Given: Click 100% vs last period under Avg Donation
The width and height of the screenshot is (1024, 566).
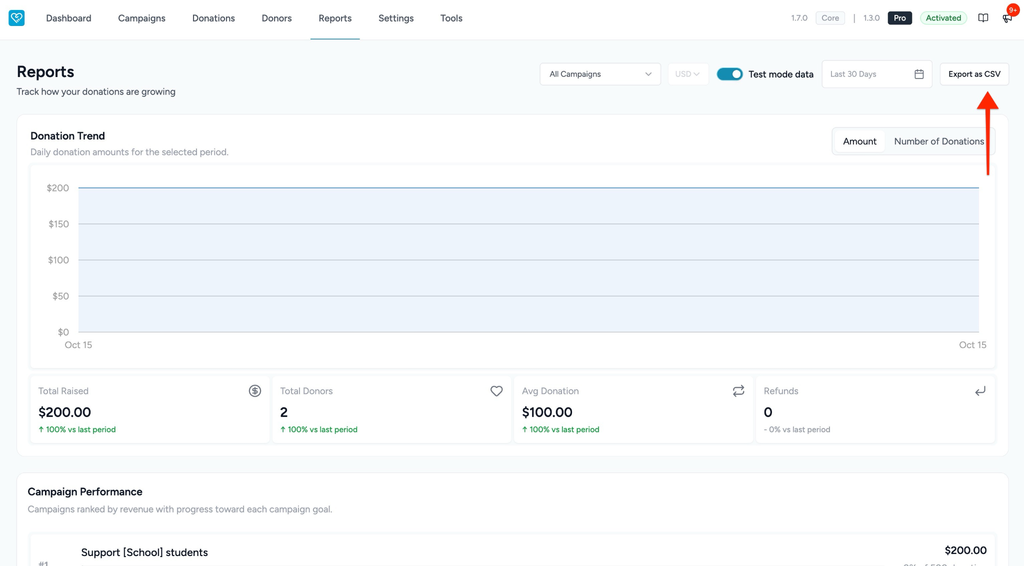Looking at the screenshot, I should point(560,430).
